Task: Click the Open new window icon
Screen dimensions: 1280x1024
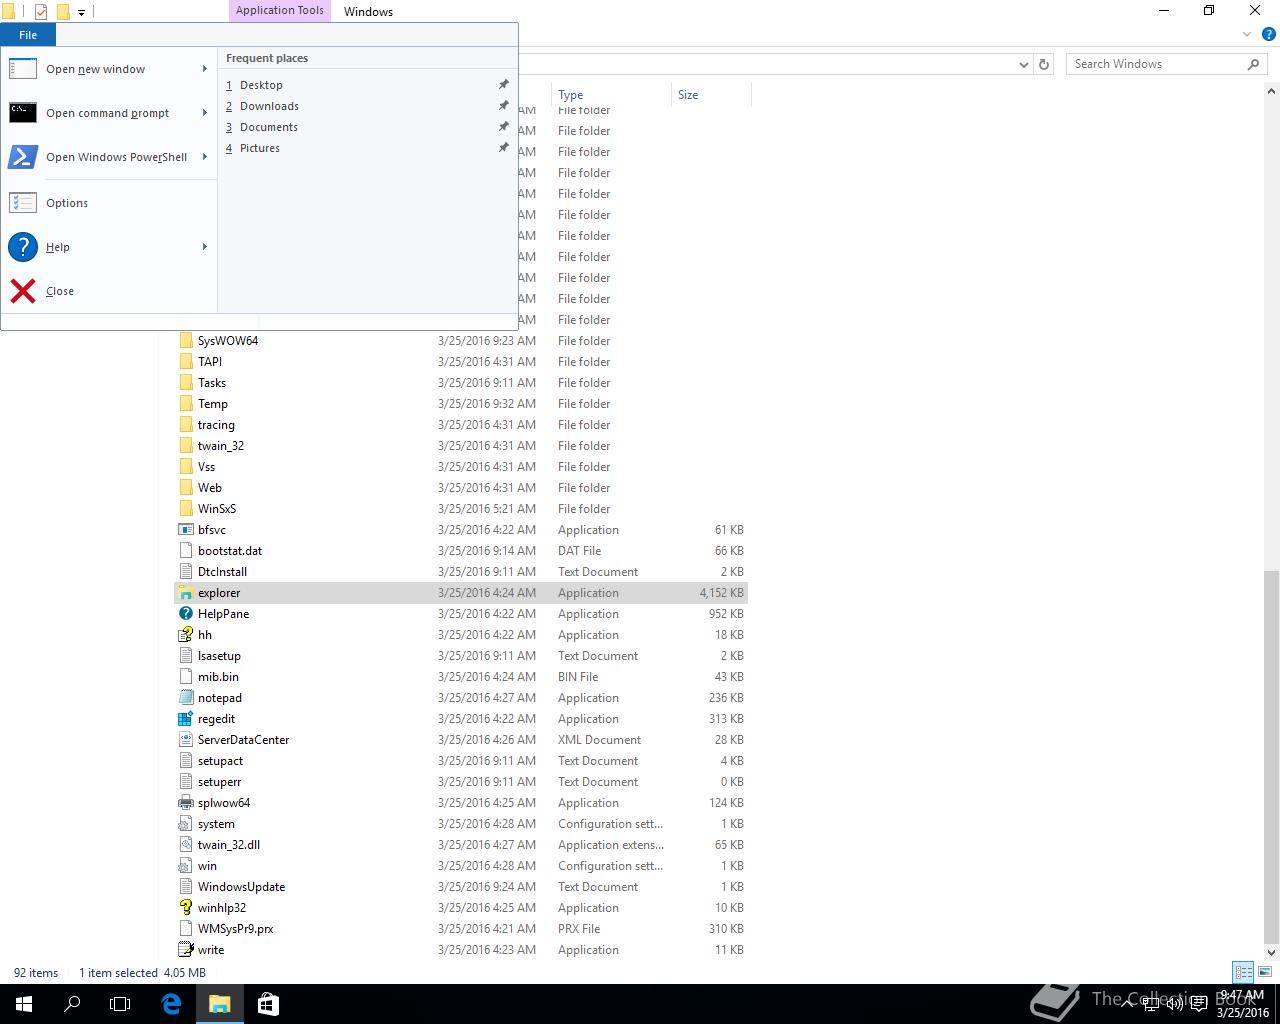Action: pos(23,69)
